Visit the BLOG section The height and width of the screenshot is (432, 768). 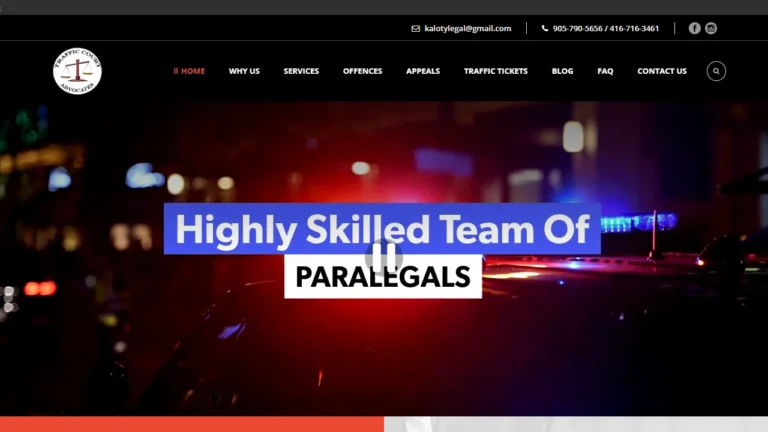[x=562, y=71]
